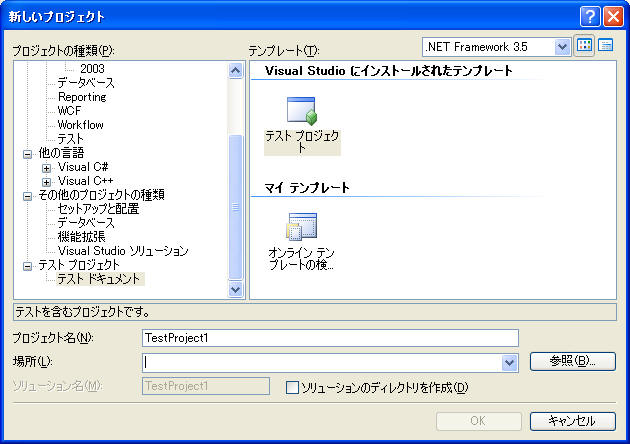Switch to small icons list view

pyautogui.click(x=605, y=45)
